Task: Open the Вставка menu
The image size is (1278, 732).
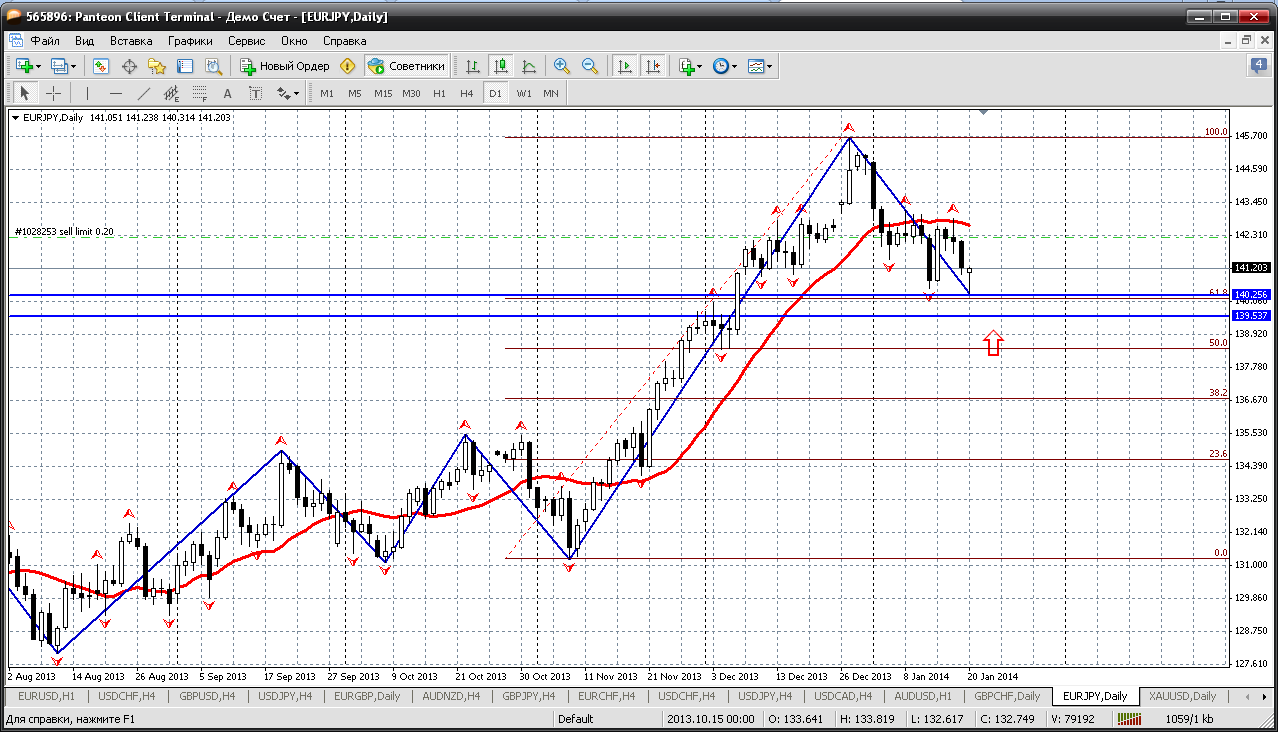Action: click(131, 41)
